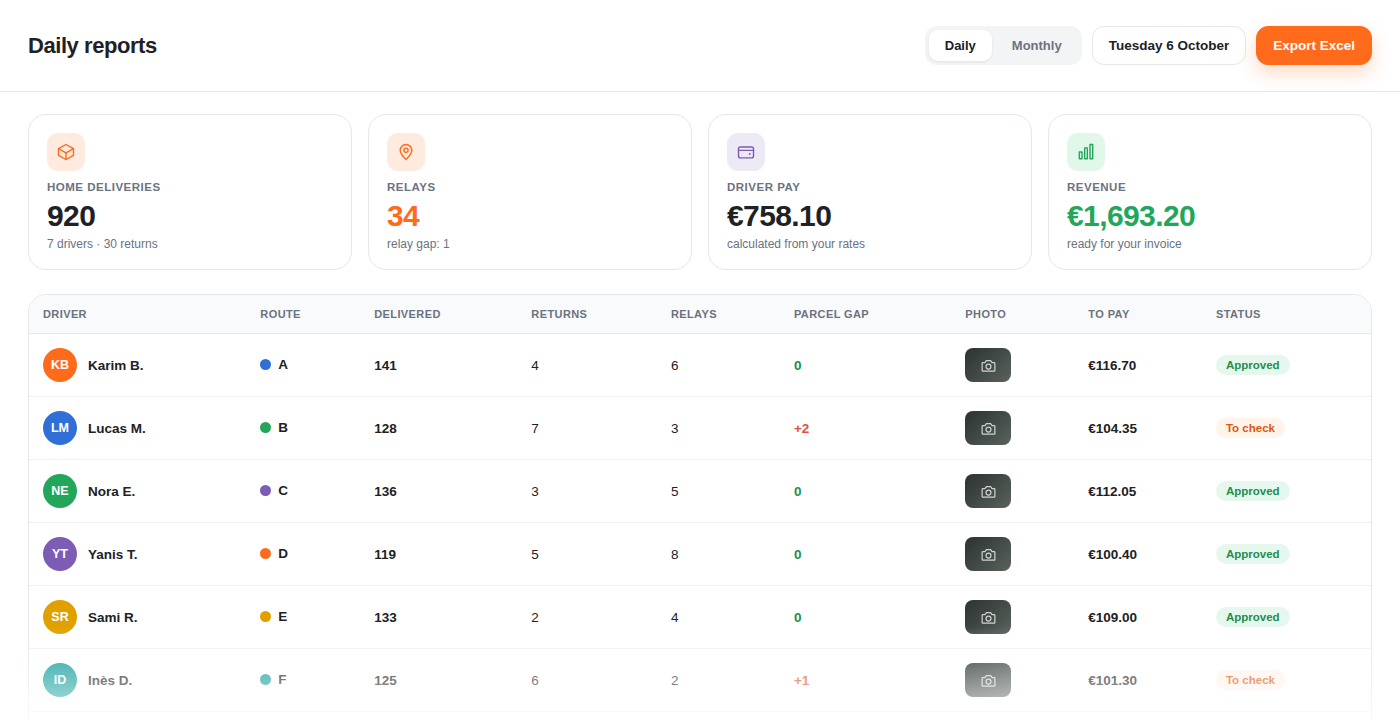Click the relays count 34
This screenshot has width=1400, height=720.
[403, 216]
